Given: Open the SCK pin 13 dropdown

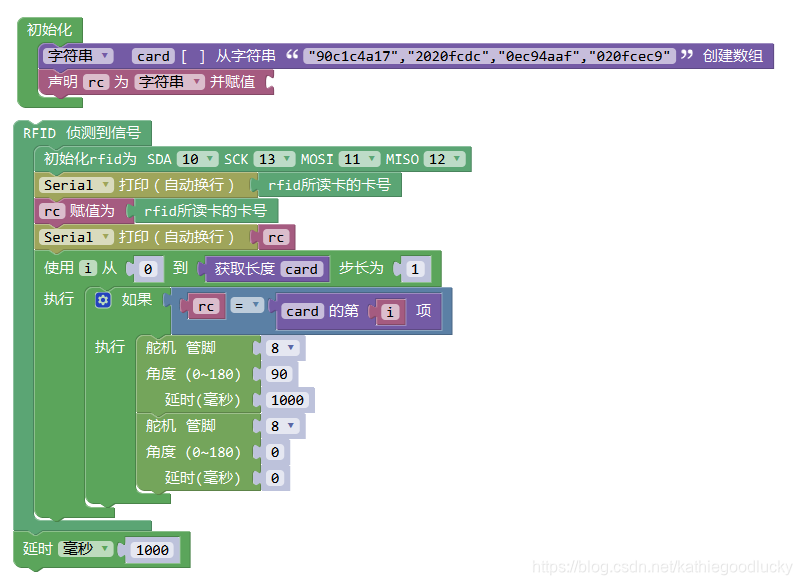Looking at the screenshot, I should pyautogui.click(x=275, y=160).
